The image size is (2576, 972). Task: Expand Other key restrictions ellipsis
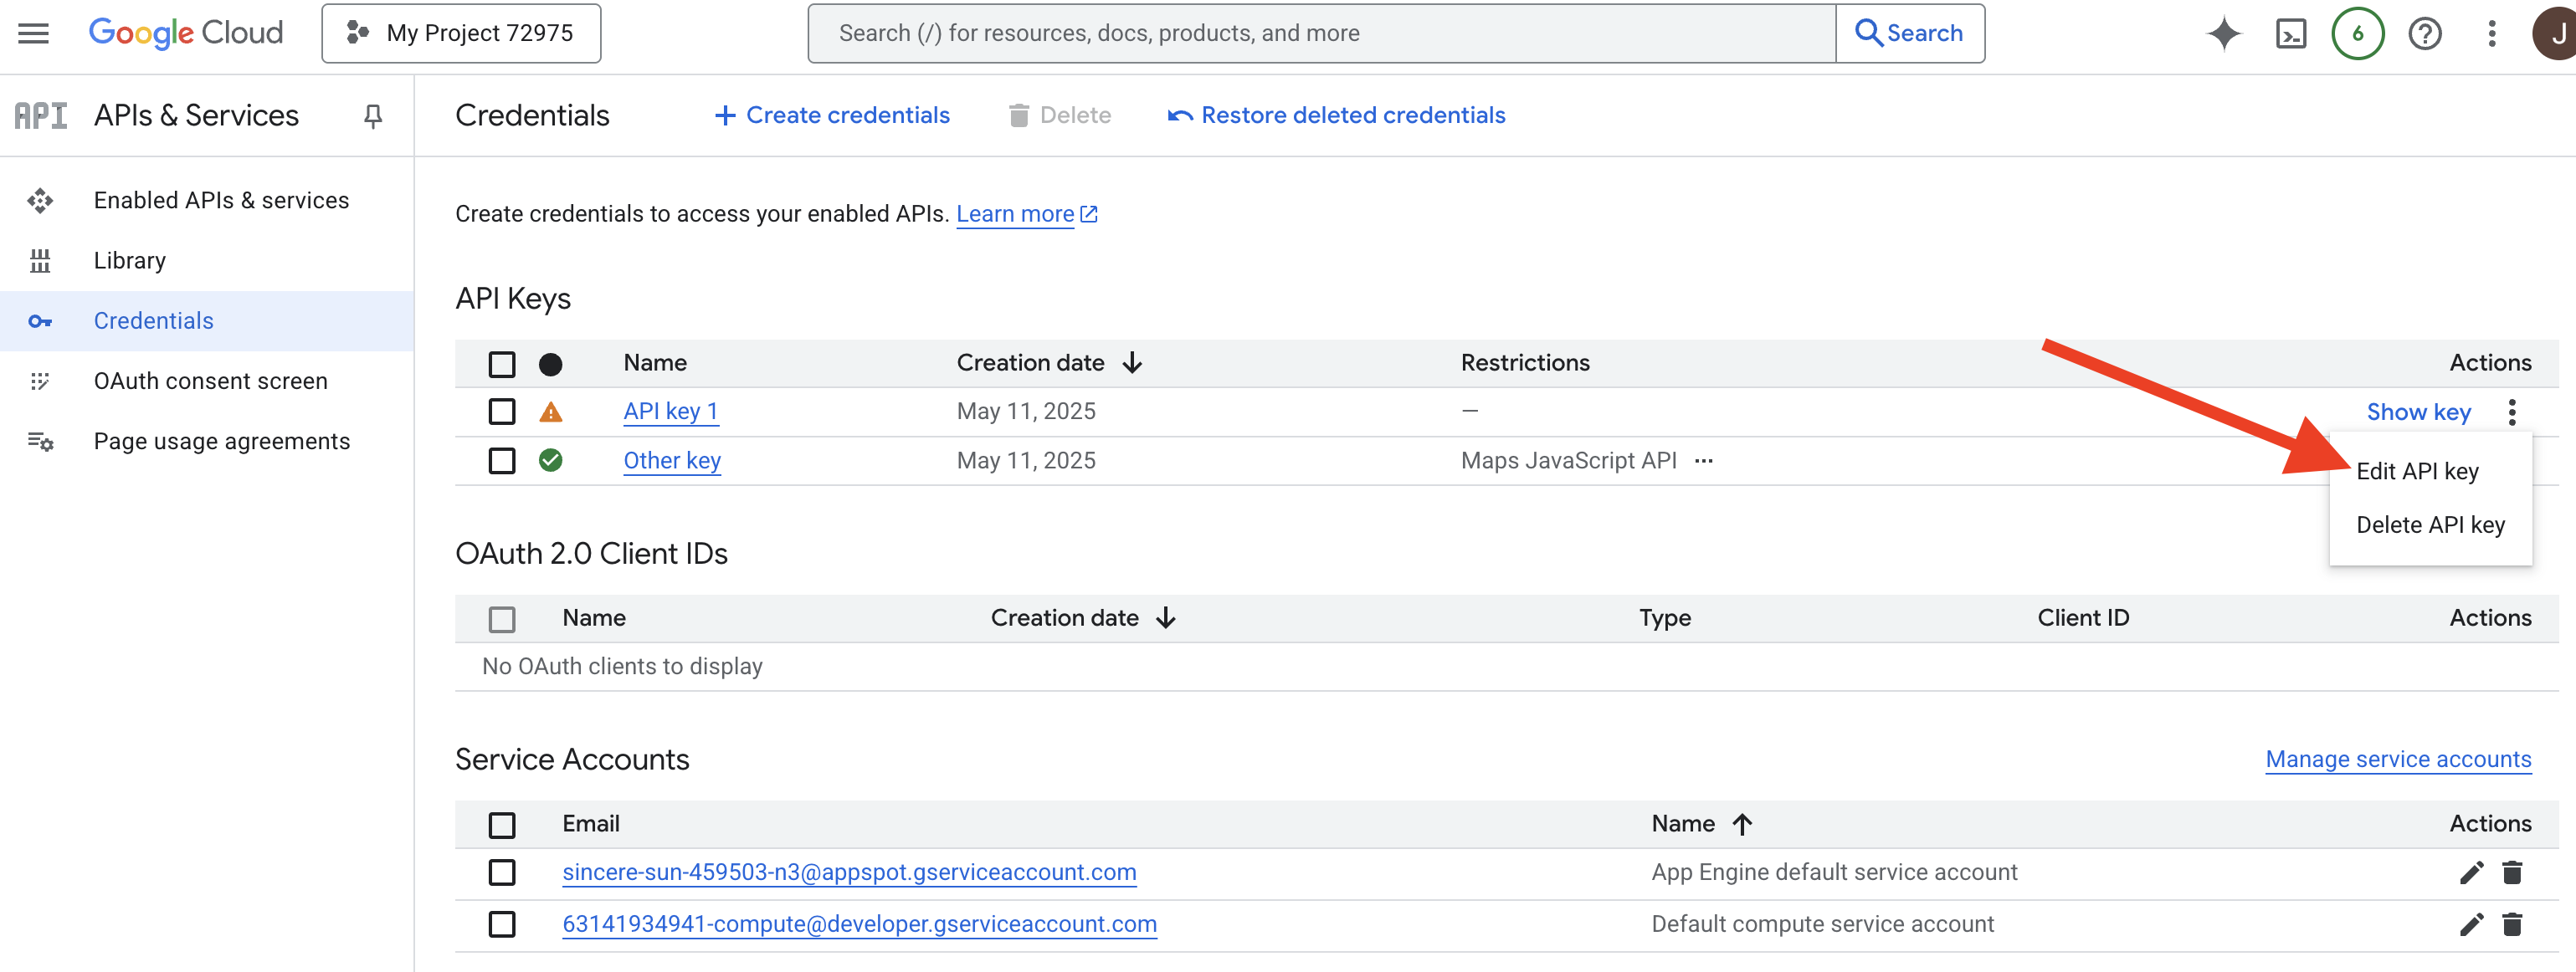tap(1704, 460)
